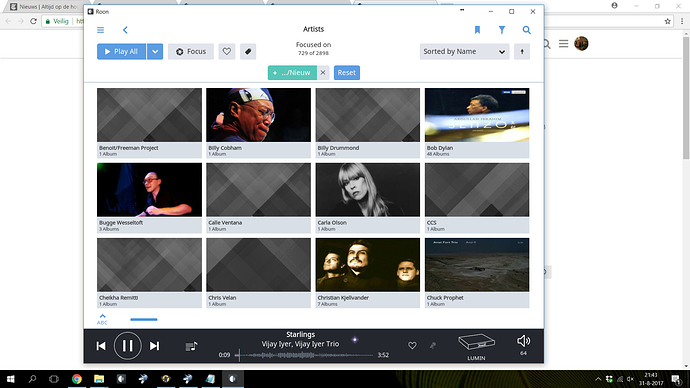This screenshot has width=690, height=388.
Task: Open Cheikha Remitti artist tile
Action: pos(150,273)
